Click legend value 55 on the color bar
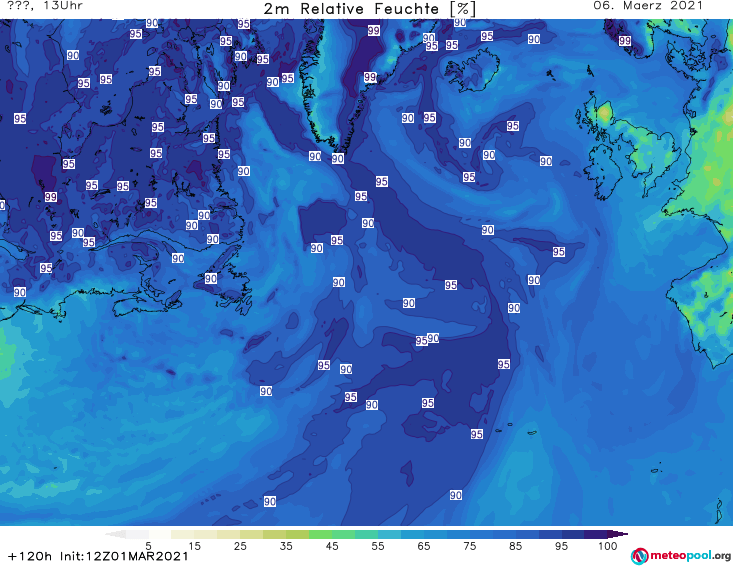This screenshot has width=733, height=566. 378,546
